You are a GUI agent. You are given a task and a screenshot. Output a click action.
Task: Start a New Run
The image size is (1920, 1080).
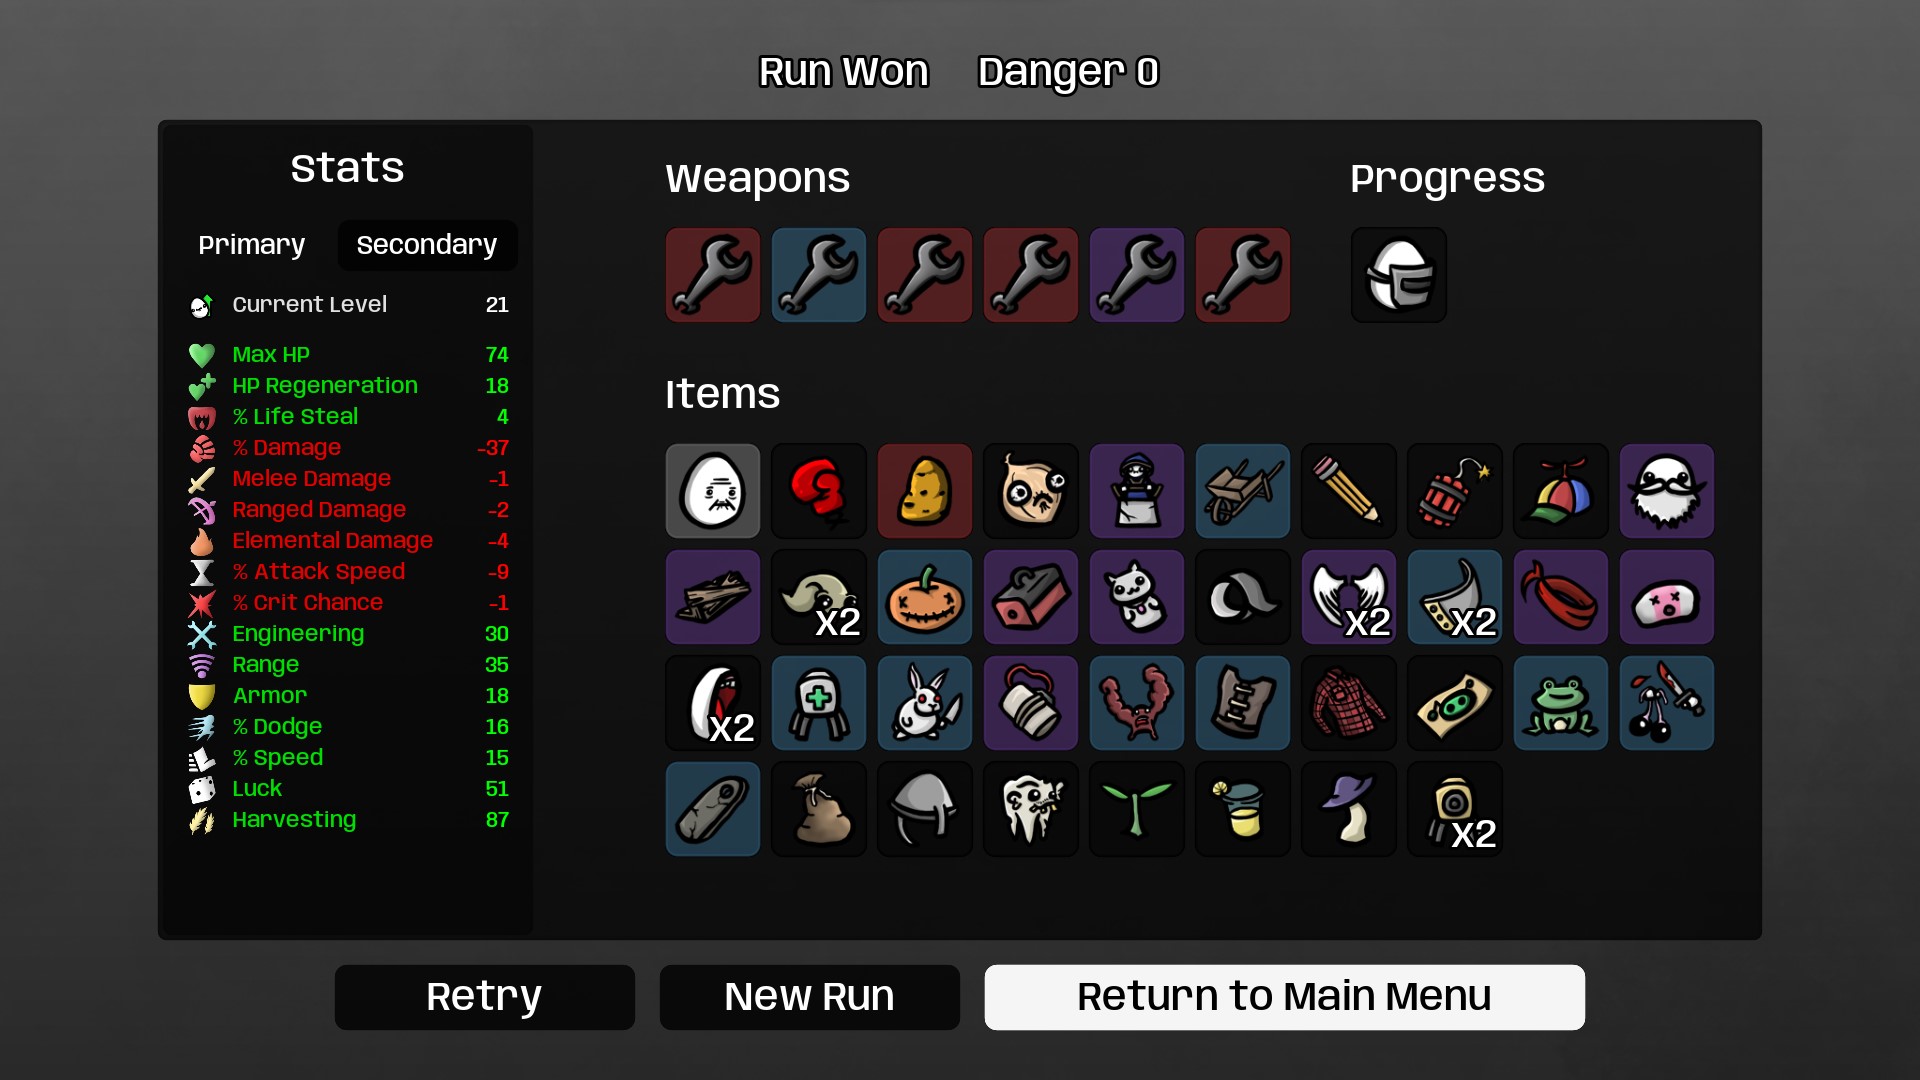click(x=810, y=997)
